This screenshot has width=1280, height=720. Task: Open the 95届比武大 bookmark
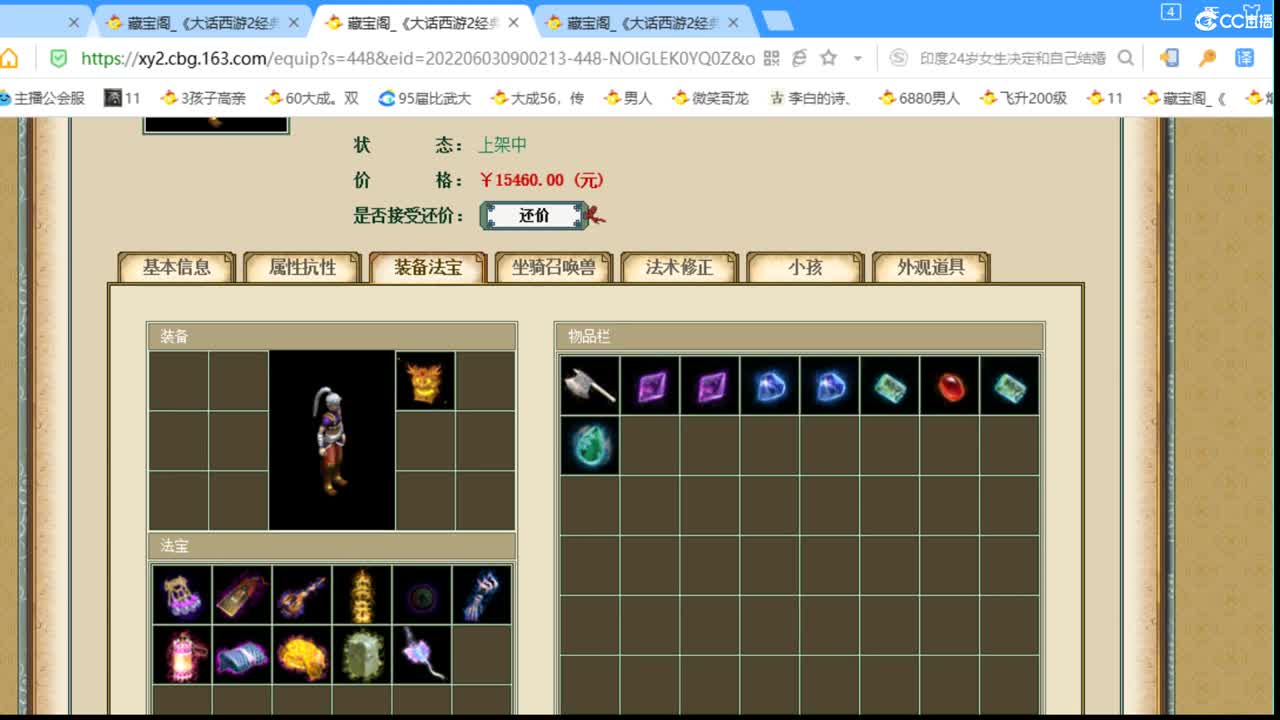click(x=425, y=98)
